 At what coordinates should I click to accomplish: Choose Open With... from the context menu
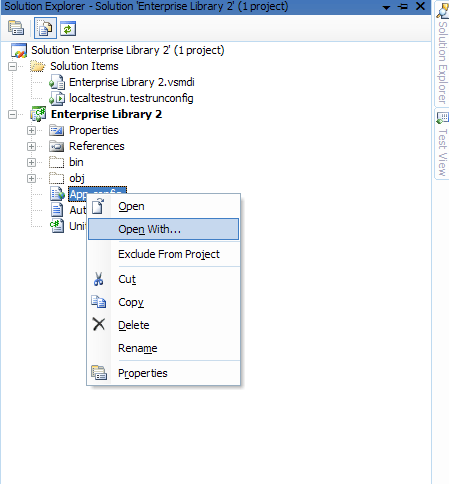(163, 229)
